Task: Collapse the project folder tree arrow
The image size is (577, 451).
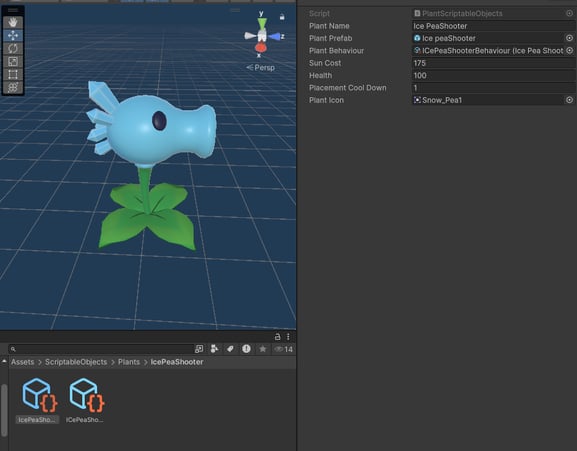Action: pyautogui.click(x=4, y=362)
